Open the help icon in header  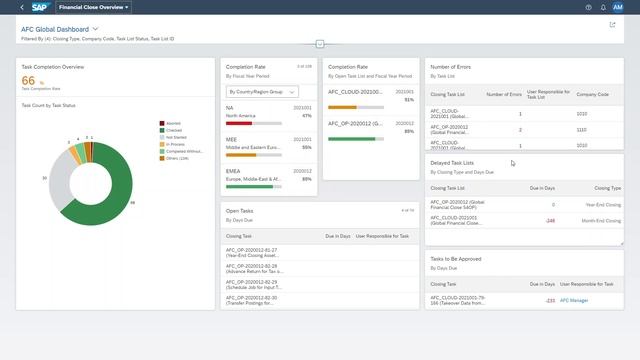[x=588, y=7]
